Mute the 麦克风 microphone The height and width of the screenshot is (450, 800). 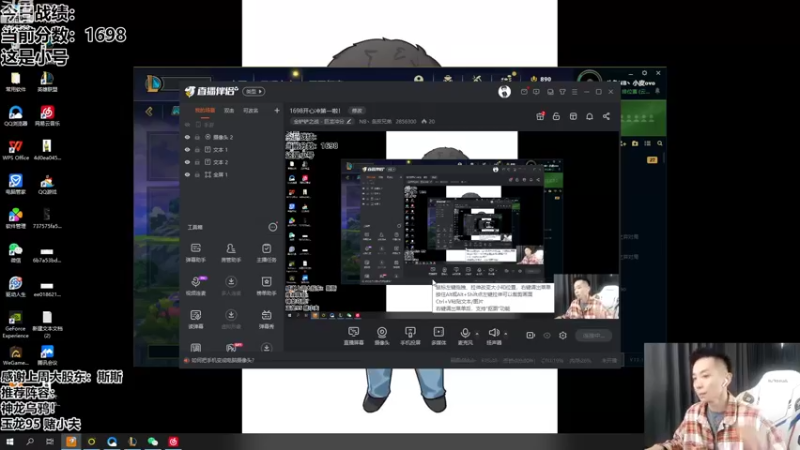pyautogui.click(x=465, y=336)
